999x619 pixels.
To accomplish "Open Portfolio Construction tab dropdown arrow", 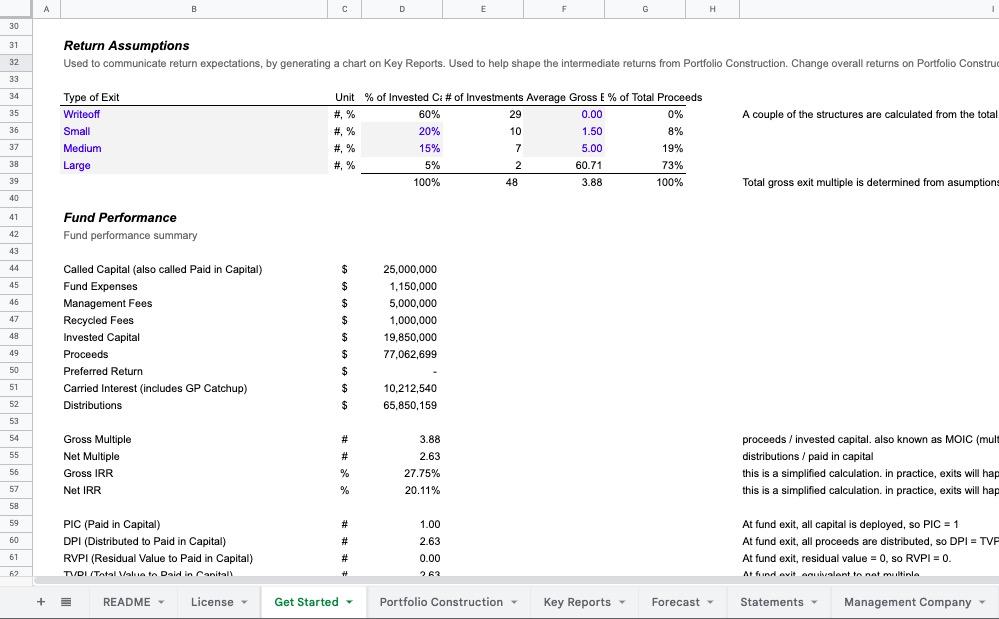I will click(513, 602).
